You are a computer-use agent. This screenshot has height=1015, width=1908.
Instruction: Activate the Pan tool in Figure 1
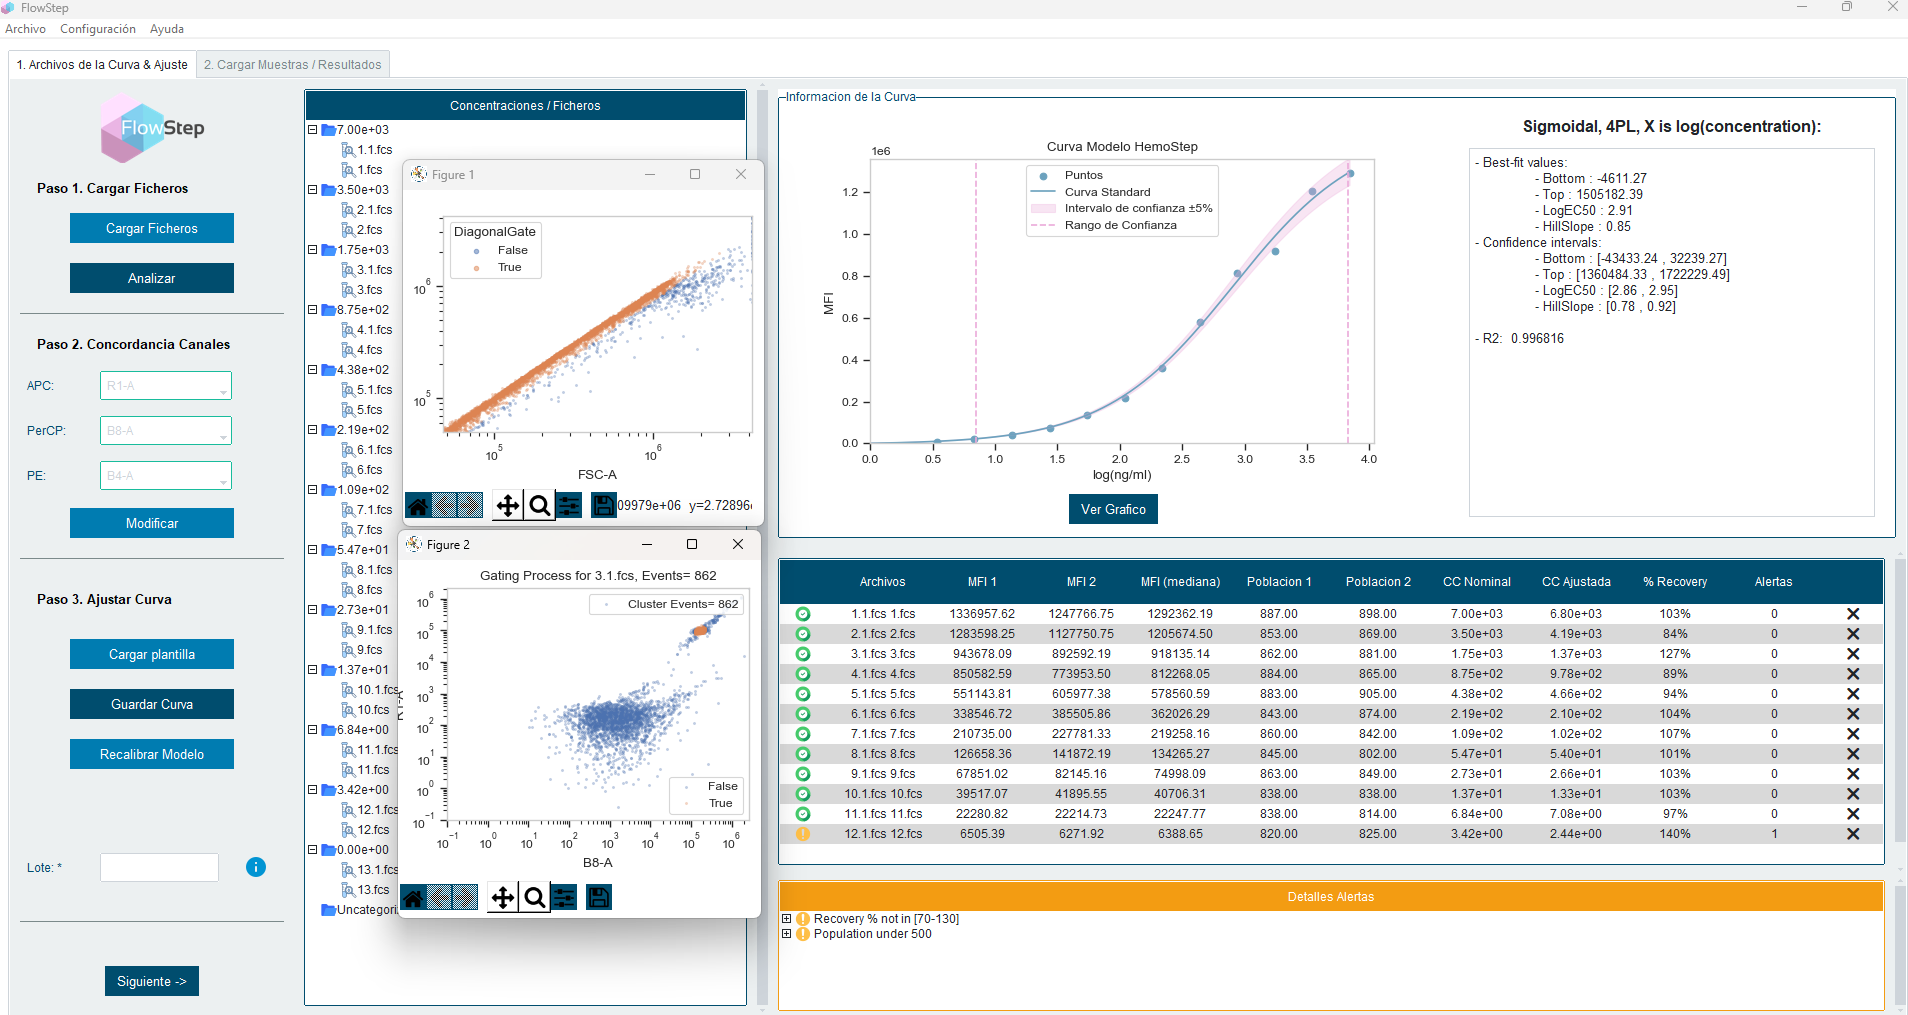pyautogui.click(x=508, y=506)
